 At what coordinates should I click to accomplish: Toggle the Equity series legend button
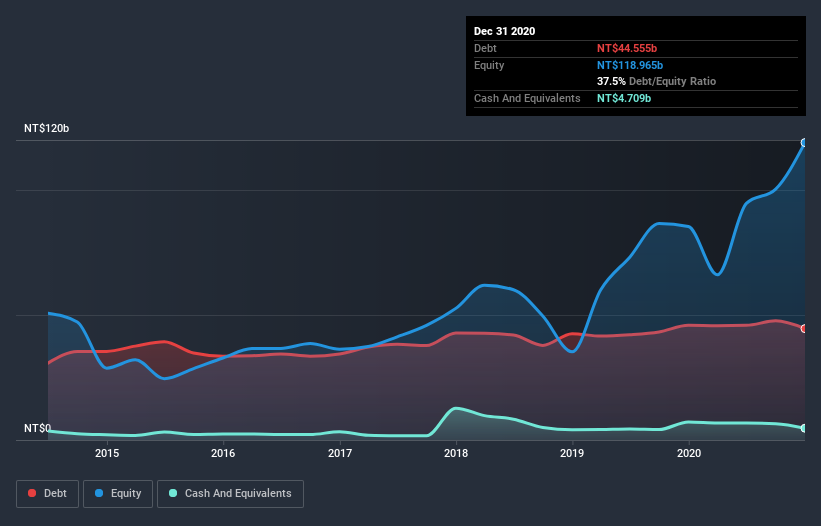coord(118,494)
